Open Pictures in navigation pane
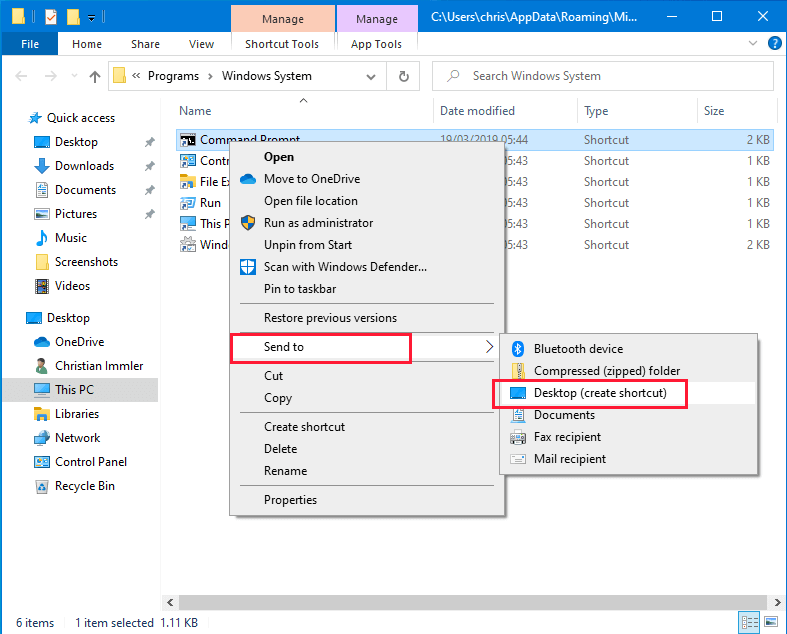This screenshot has width=787, height=634. pyautogui.click(x=76, y=214)
